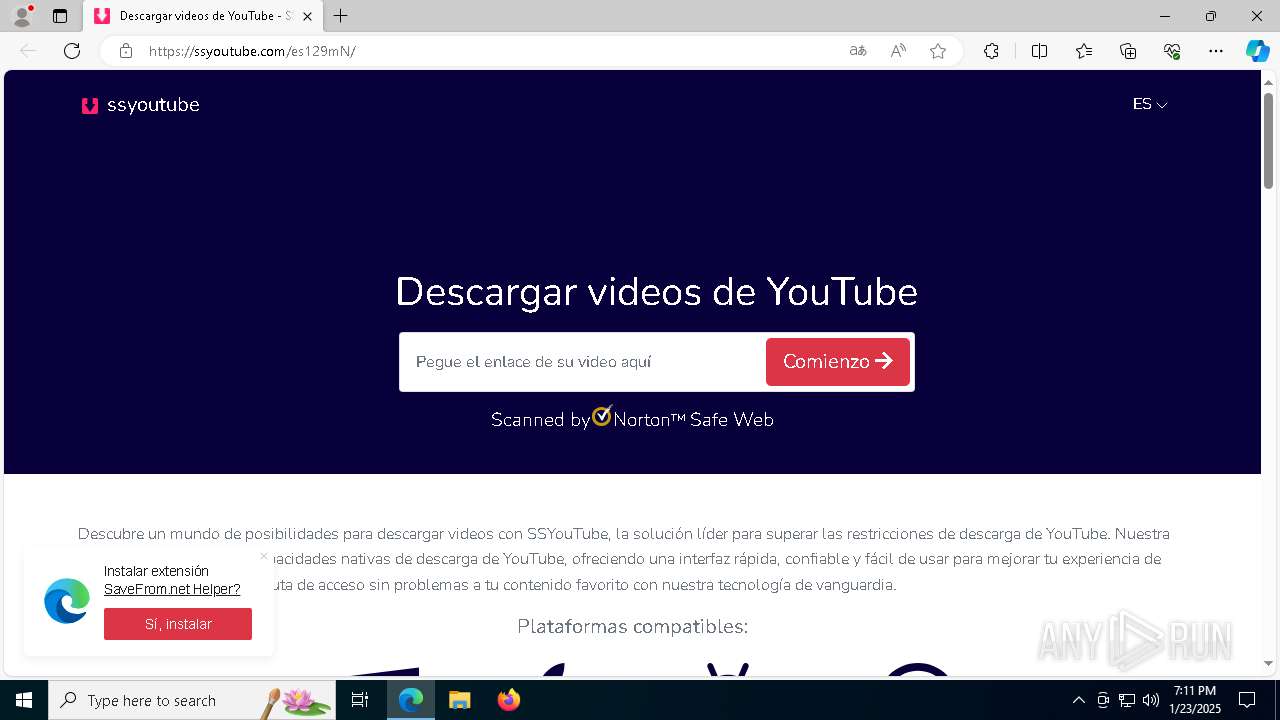The image size is (1280, 720).
Task: Open the Favorites list icon
Action: (x=1084, y=51)
